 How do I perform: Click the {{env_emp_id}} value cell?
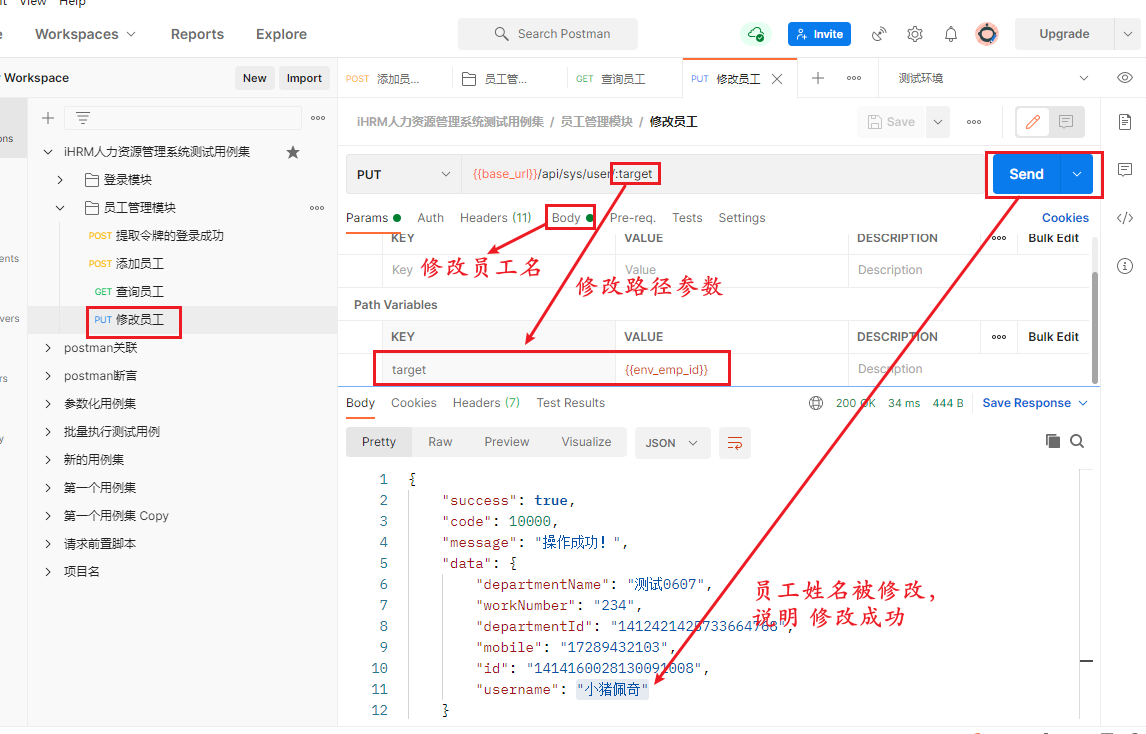[x=731, y=369]
